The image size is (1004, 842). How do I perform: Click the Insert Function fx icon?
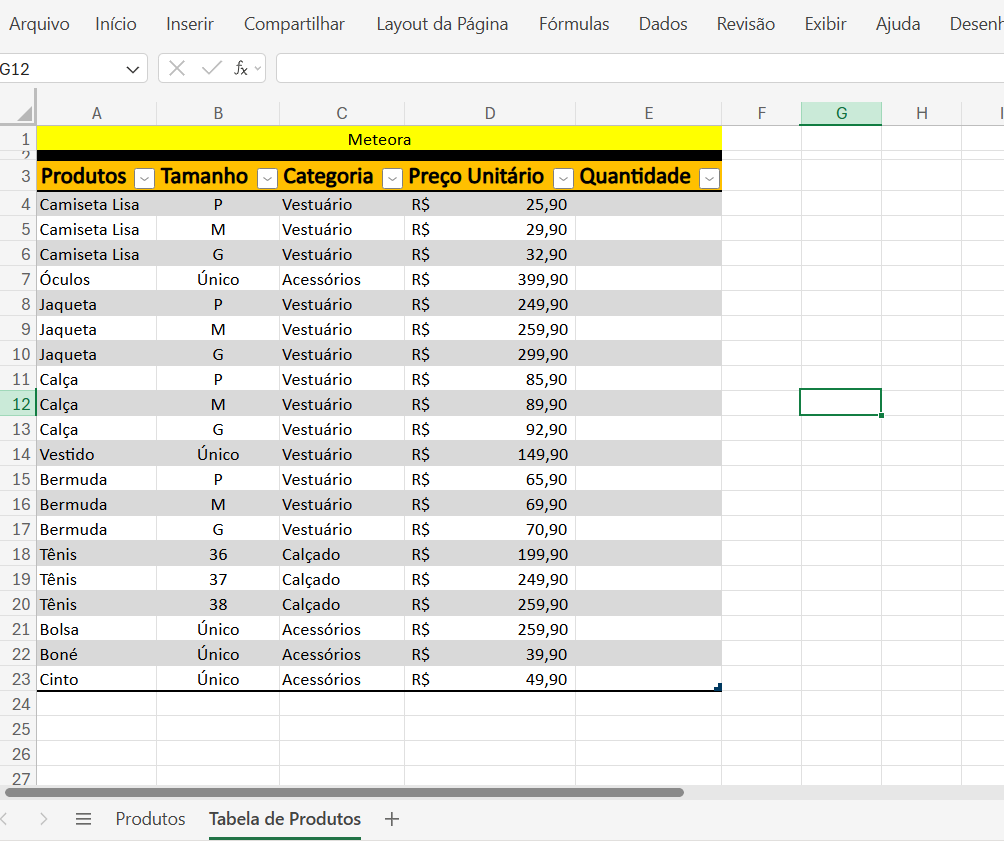click(240, 69)
